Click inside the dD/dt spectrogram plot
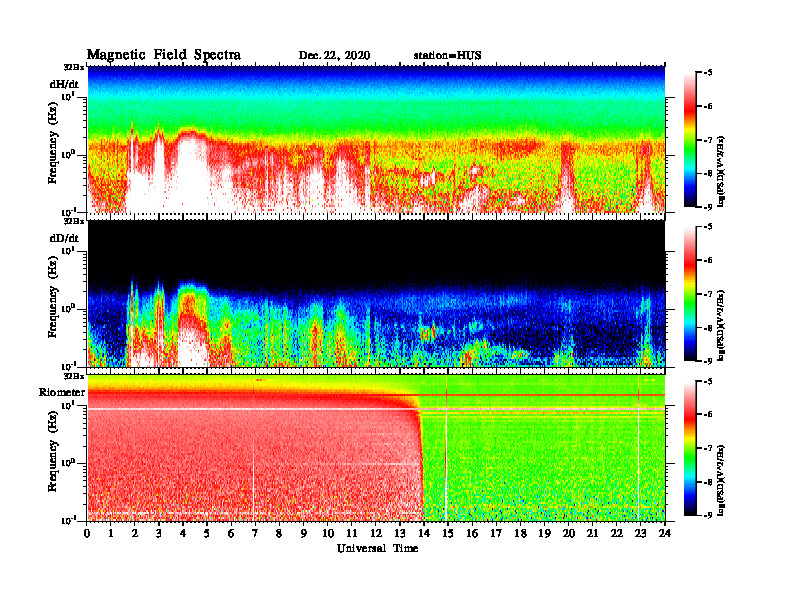The width and height of the screenshot is (792, 612). [x=376, y=293]
